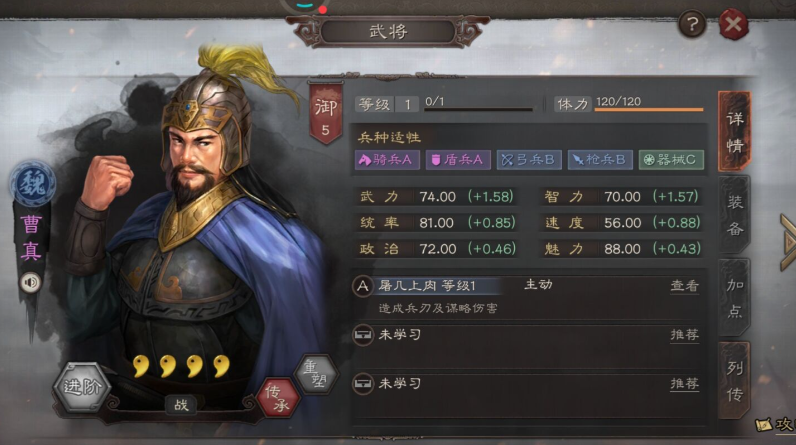Click the 体力 120/120 stamina bar
The image size is (796, 445).
[628, 104]
